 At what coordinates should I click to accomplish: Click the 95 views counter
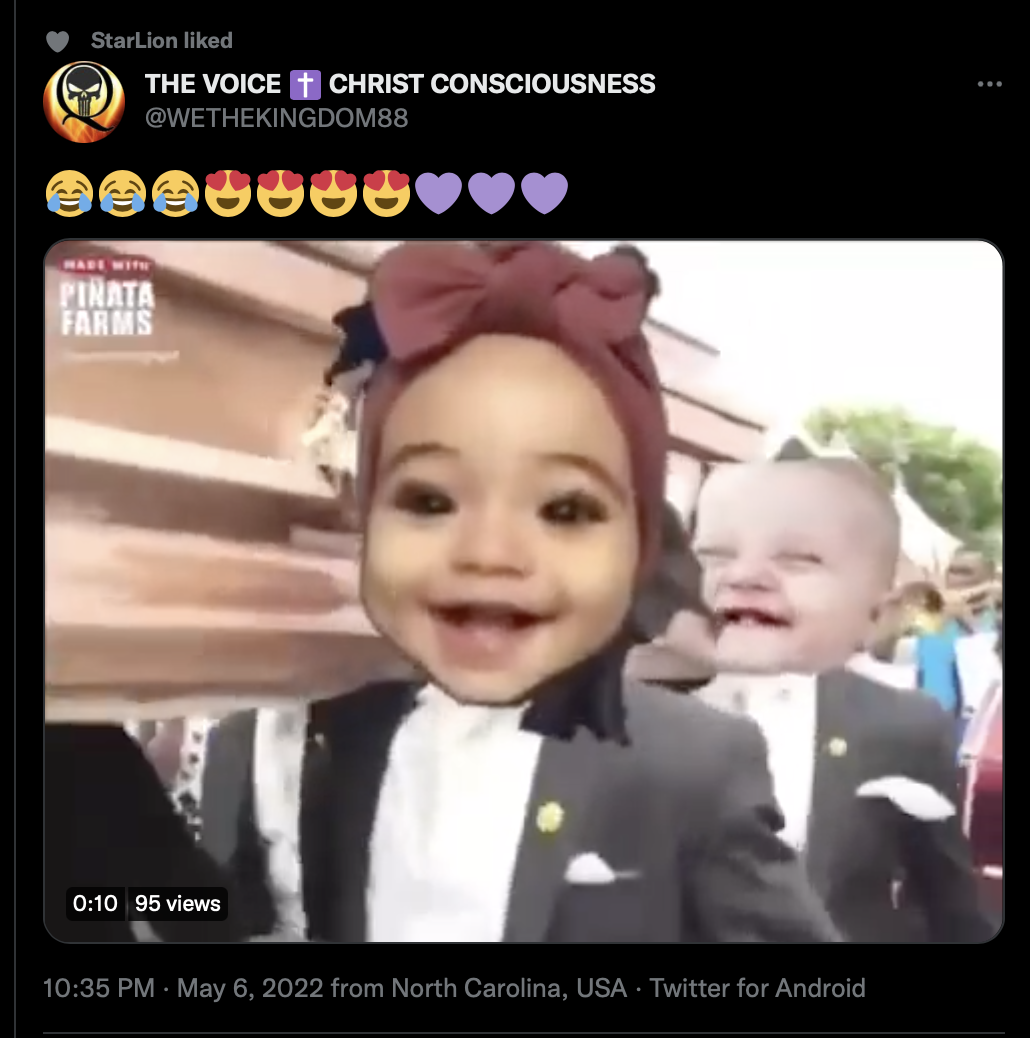coord(177,904)
